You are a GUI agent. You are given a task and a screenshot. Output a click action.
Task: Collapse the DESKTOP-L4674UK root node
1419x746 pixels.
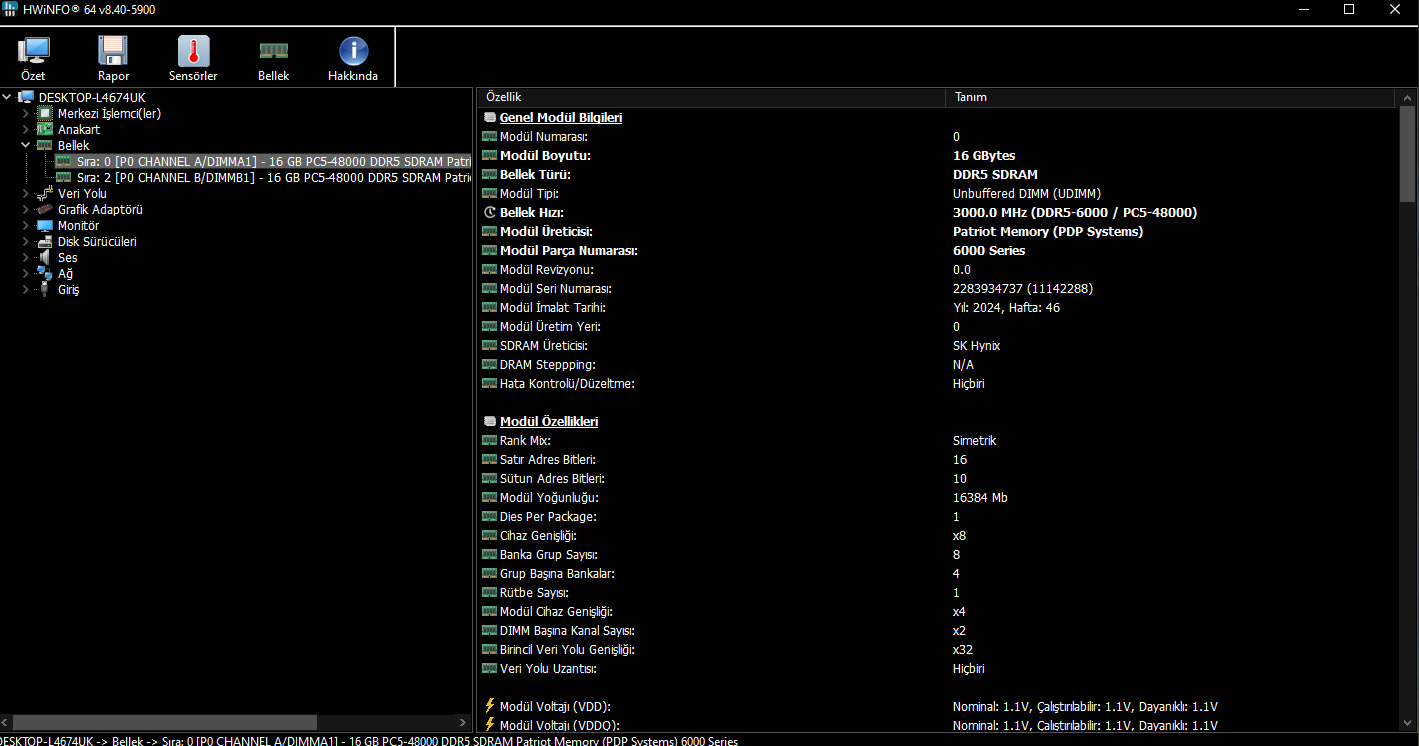[x=8, y=97]
